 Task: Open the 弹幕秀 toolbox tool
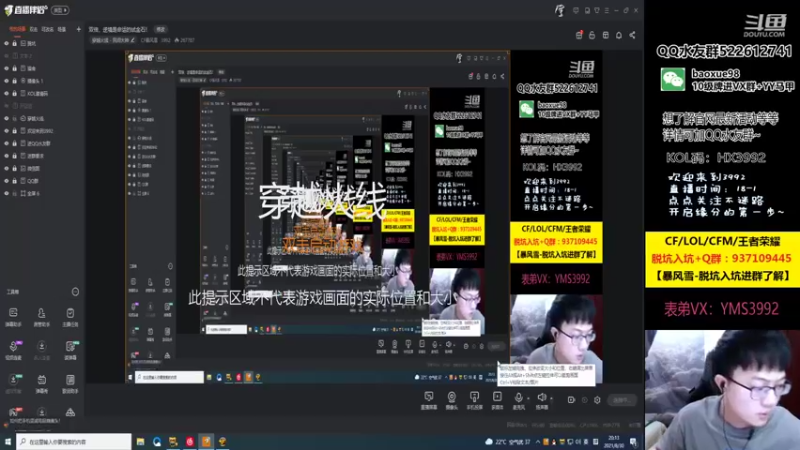[41, 384]
